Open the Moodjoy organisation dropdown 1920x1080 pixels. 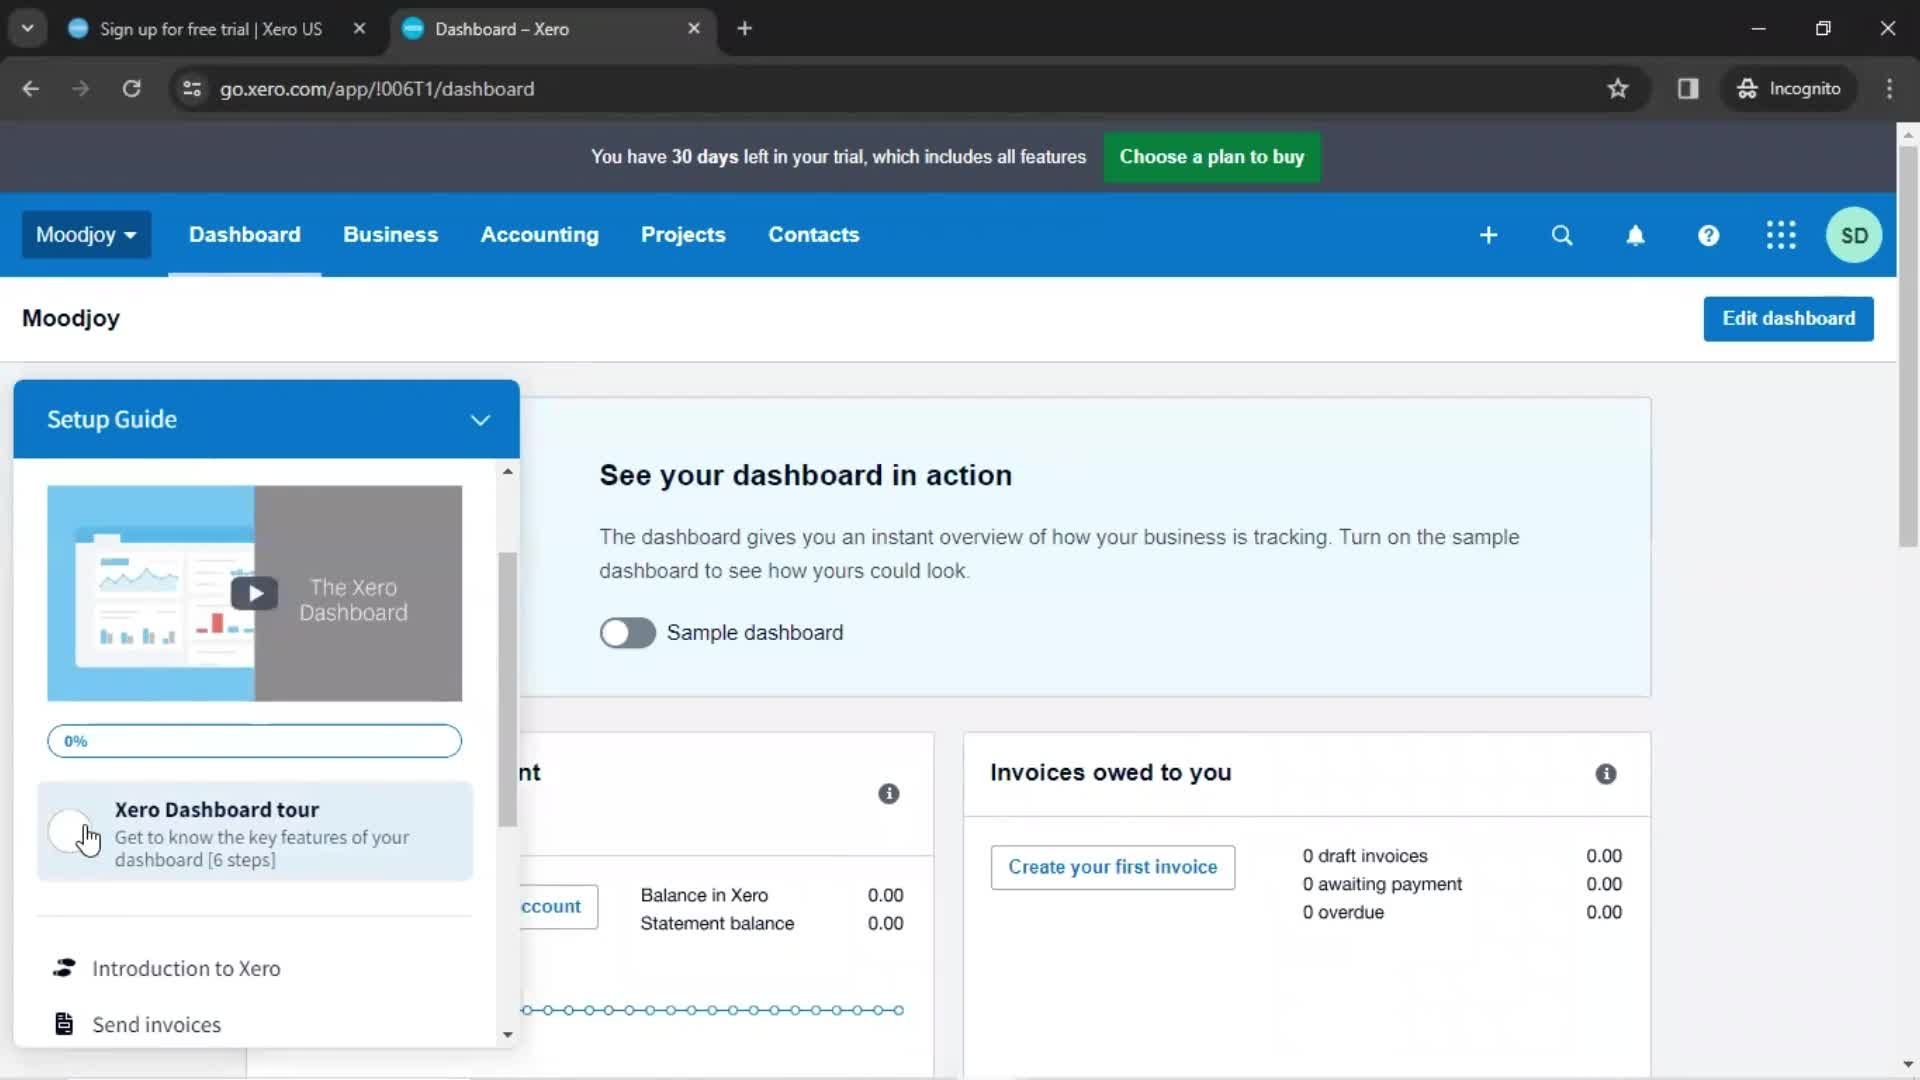[x=86, y=235]
